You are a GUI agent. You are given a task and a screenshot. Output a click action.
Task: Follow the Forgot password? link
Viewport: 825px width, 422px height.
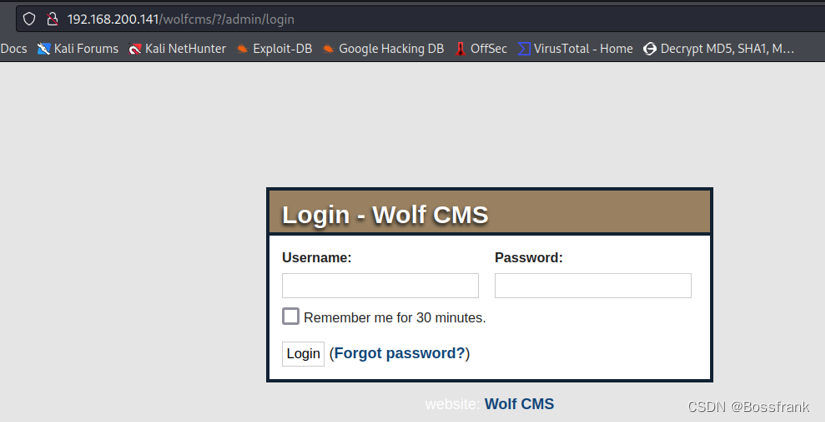point(400,353)
